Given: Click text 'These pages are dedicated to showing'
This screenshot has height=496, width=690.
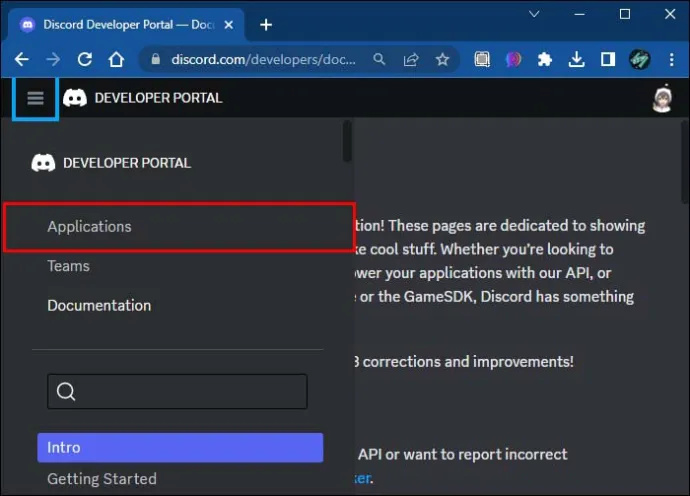Looking at the screenshot, I should [517, 226].
